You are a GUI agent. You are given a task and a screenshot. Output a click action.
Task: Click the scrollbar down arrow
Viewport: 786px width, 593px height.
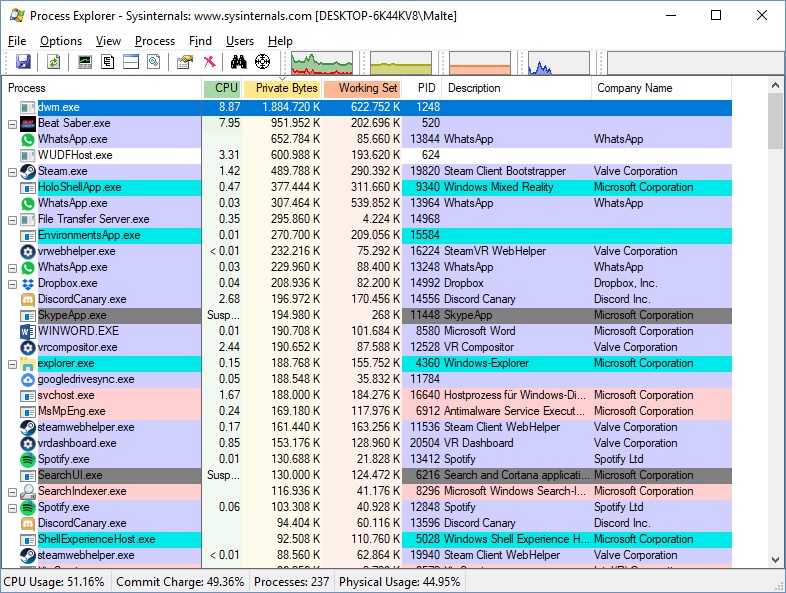pos(775,559)
